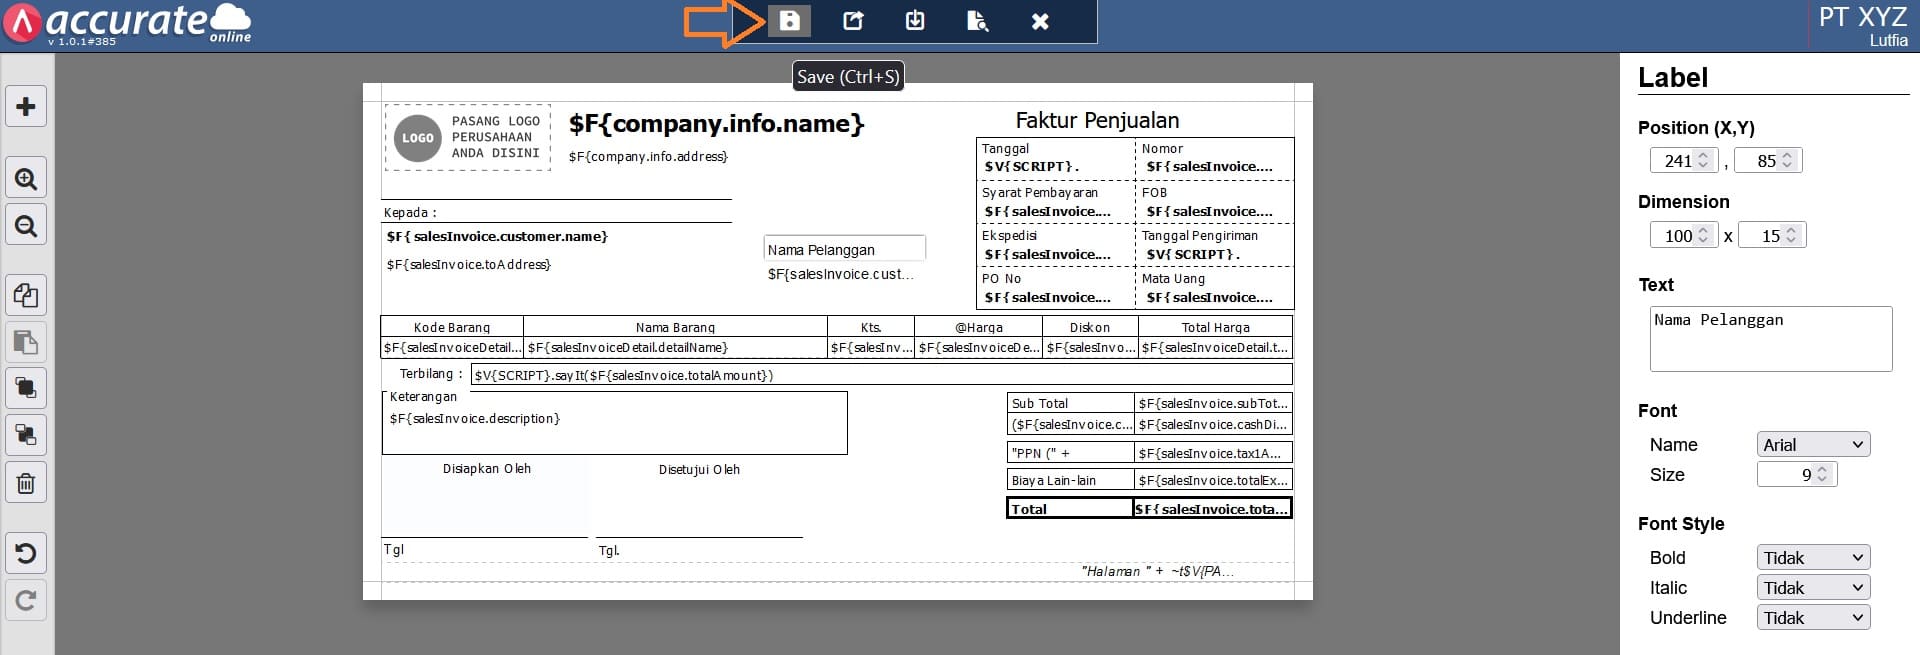Zoom out of the template canvas

tap(26, 226)
